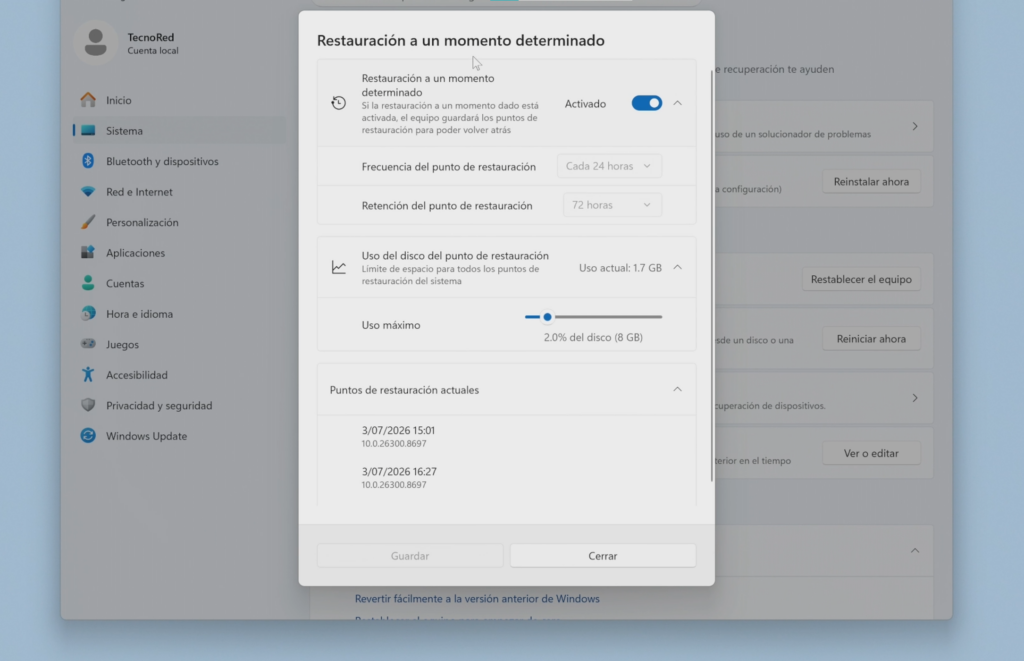Open the 72 horas retention dropdown
The height and width of the screenshot is (661, 1024).
[612, 205]
